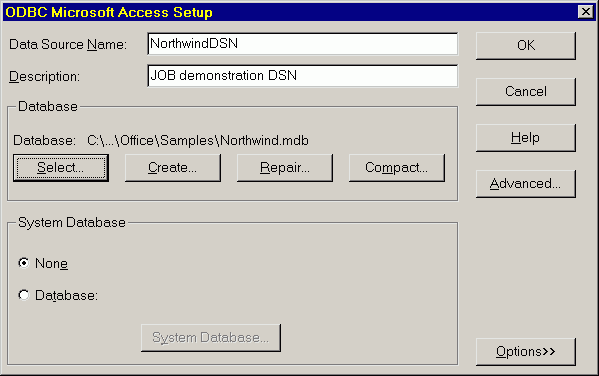Click Create... to make new database

[173, 168]
